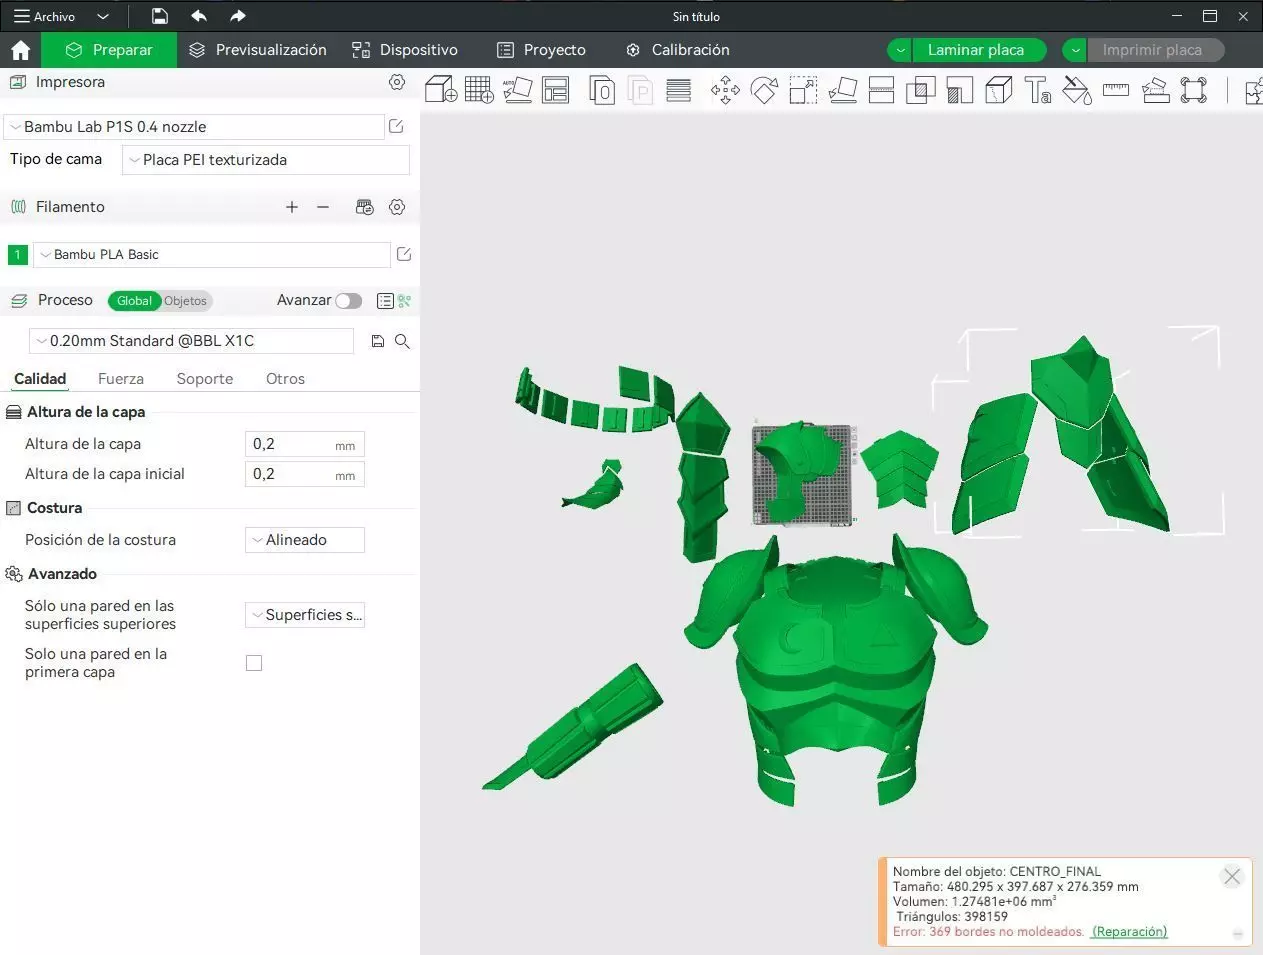This screenshot has width=1263, height=955.
Task: Open the Archivo menu dropdown arrow
Action: coord(103,16)
